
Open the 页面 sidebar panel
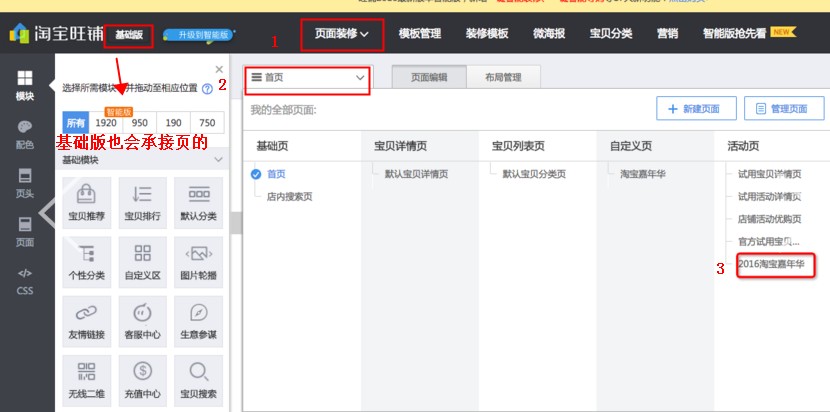(x=24, y=232)
